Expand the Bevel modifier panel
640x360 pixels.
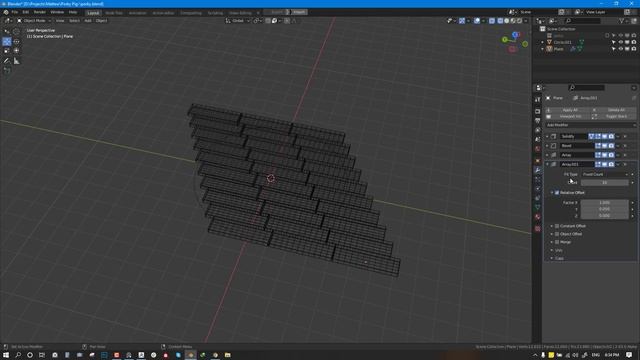(x=547, y=146)
